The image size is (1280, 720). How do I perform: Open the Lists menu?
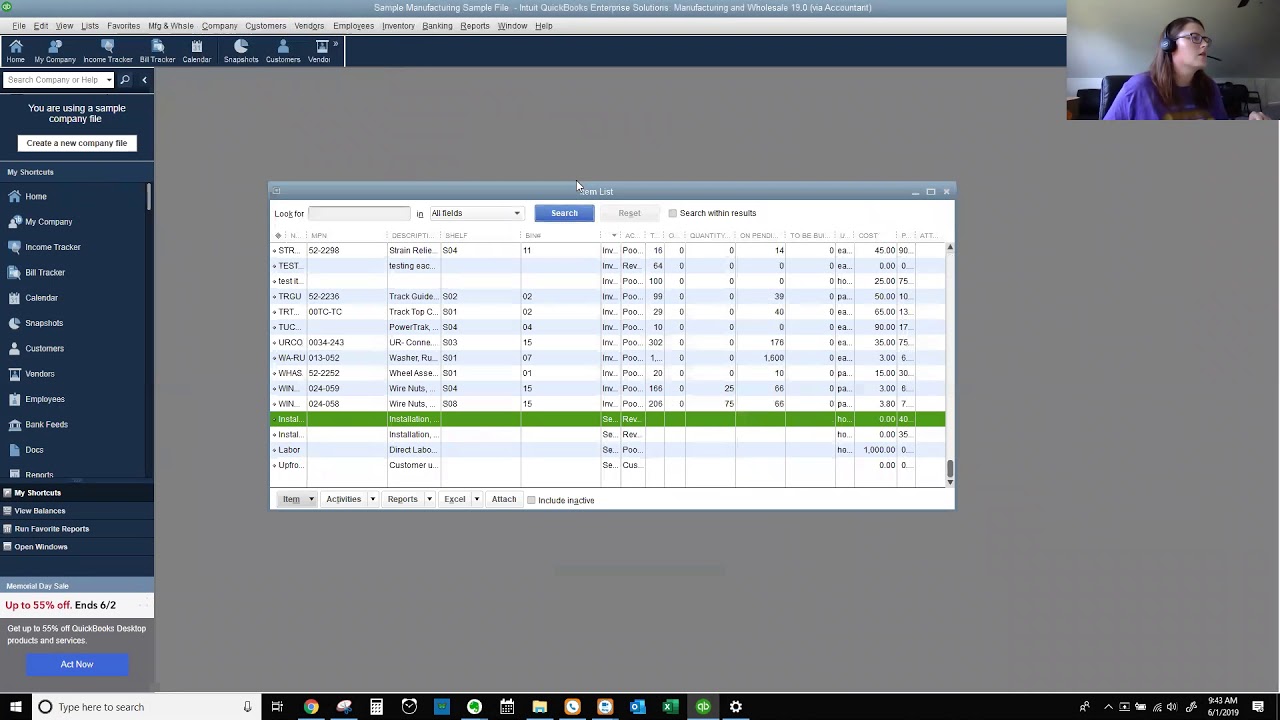coord(90,26)
